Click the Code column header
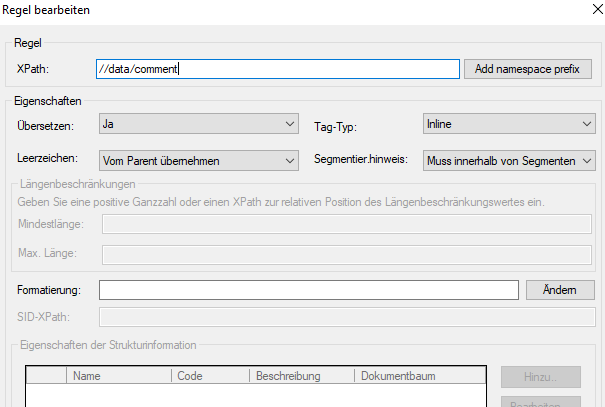 pyautogui.click(x=210, y=376)
